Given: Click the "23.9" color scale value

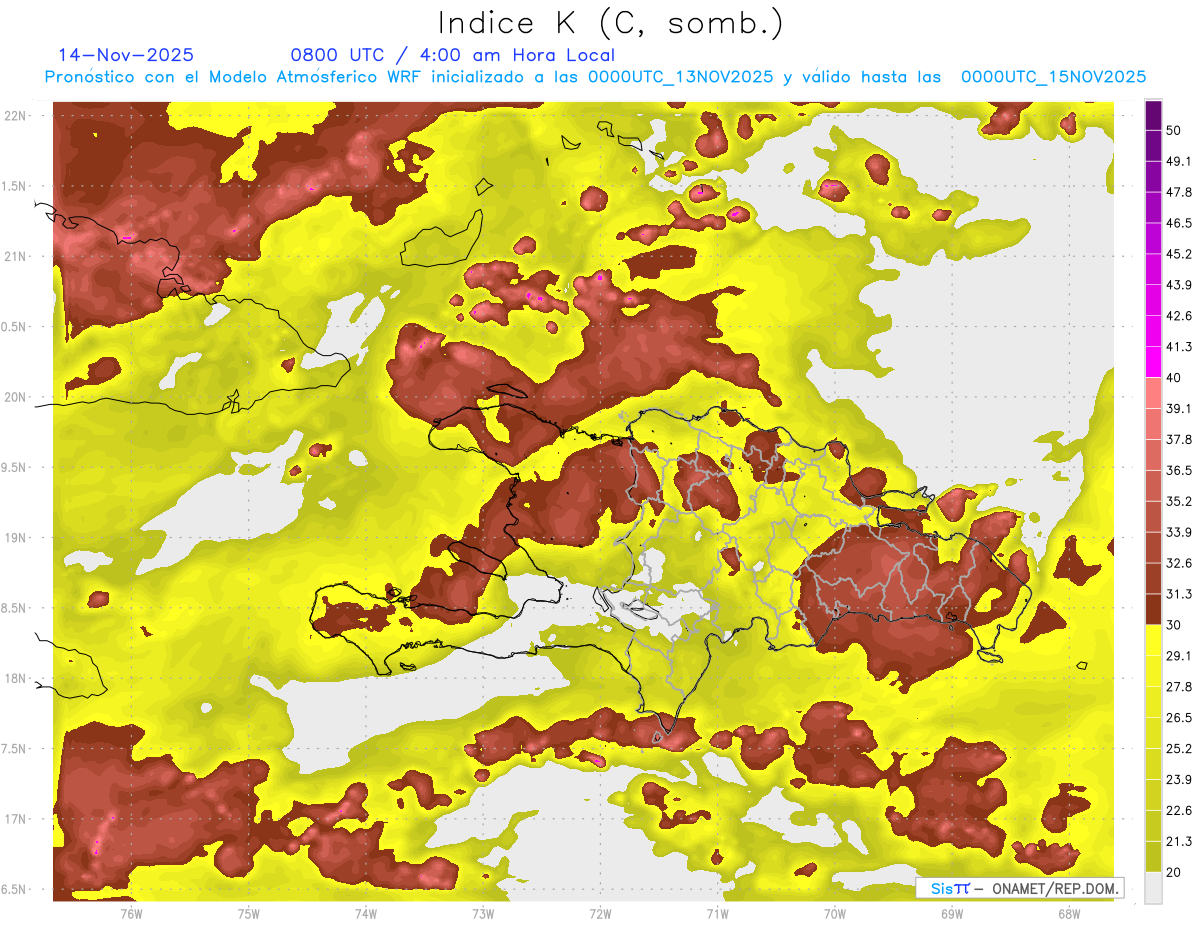Looking at the screenshot, I should tap(1179, 779).
